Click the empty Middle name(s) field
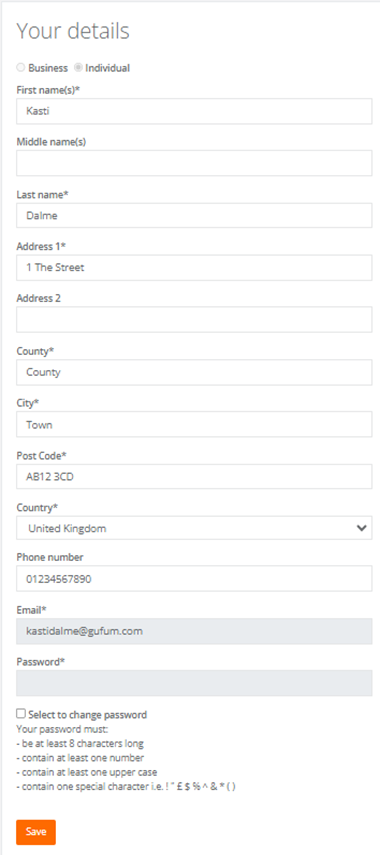This screenshot has height=855, width=380. (194, 163)
